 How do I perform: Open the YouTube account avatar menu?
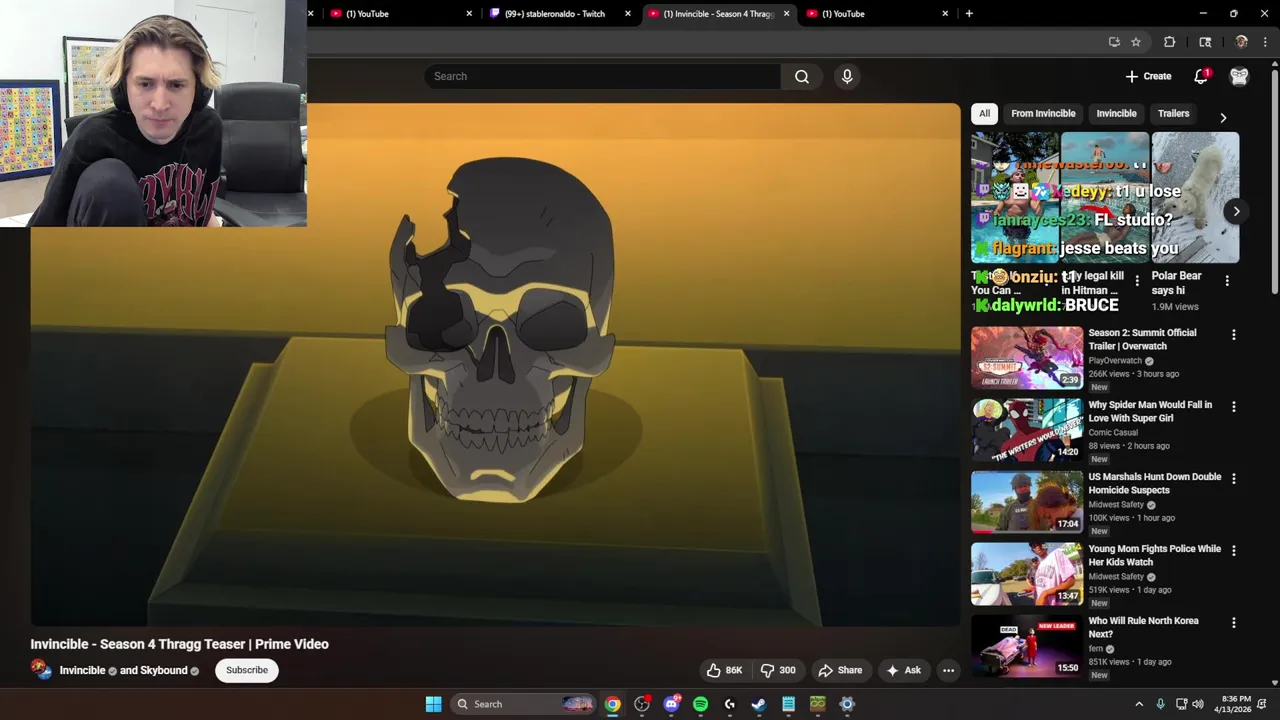[x=1239, y=76]
